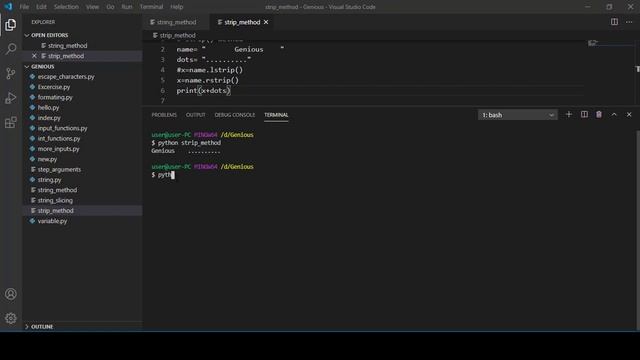Viewport: 640px width, 360px height.
Task: Click the editor minimap preview
Action: pos(593,43)
